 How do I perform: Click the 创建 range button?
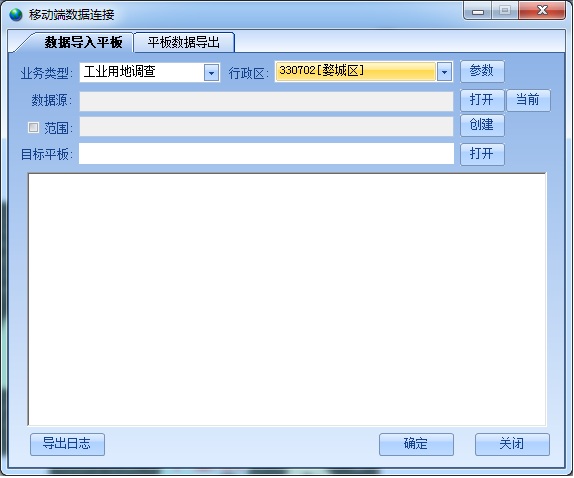point(482,125)
